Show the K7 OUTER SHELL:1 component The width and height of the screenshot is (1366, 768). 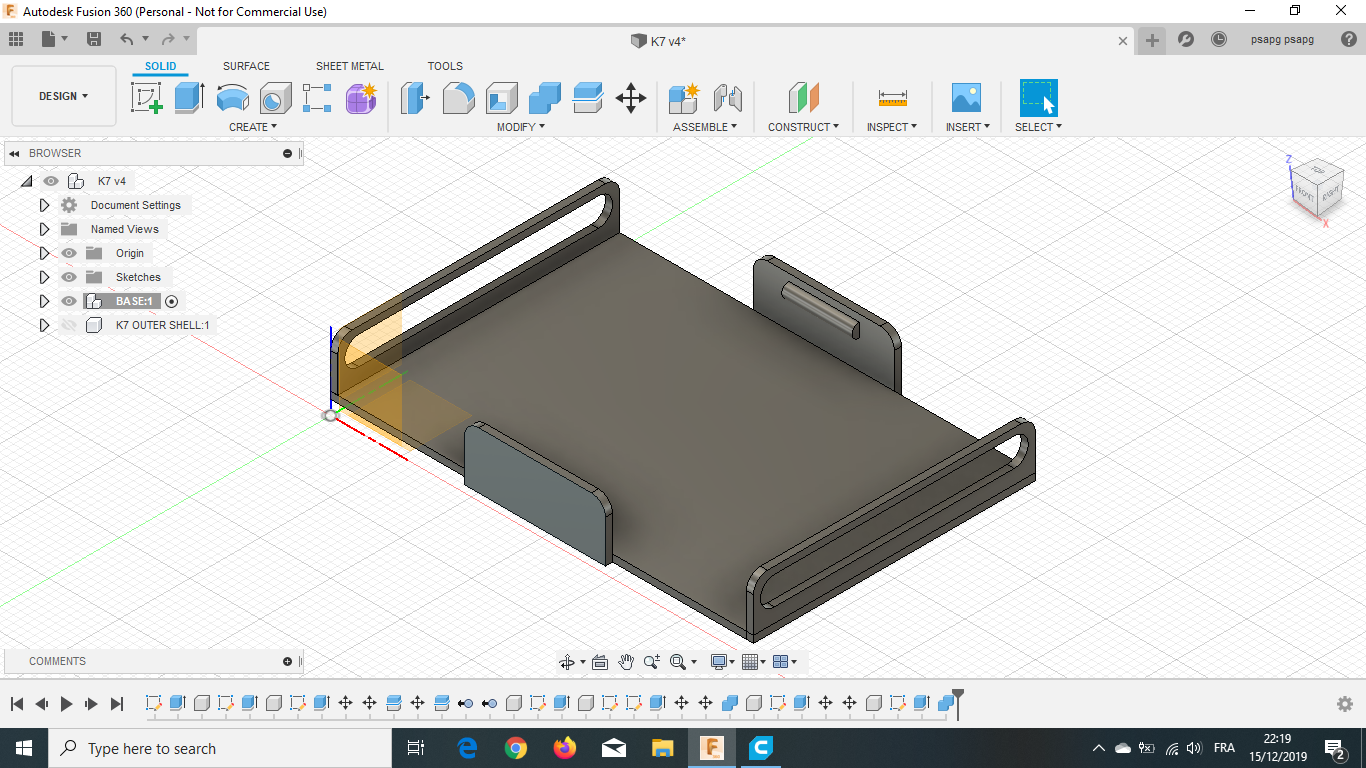69,325
